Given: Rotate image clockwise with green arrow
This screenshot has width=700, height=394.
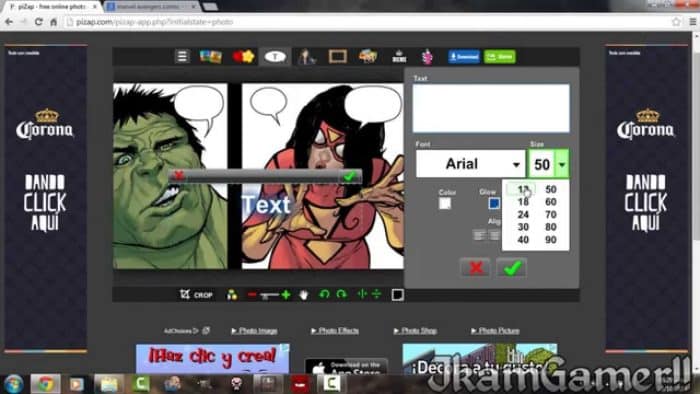Looking at the screenshot, I should [342, 294].
